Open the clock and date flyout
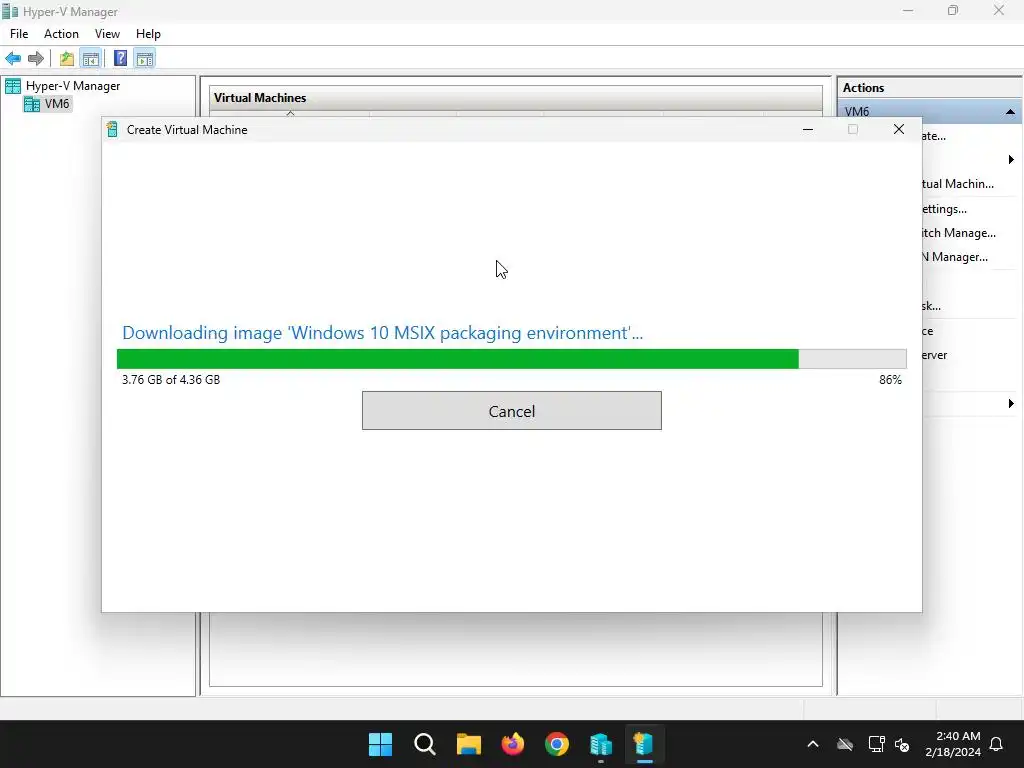The height and width of the screenshot is (768, 1024). click(x=953, y=744)
